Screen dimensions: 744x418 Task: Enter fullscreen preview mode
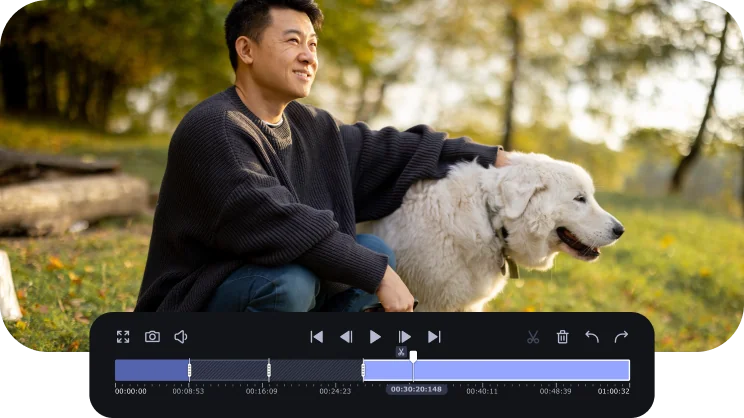pyautogui.click(x=123, y=337)
